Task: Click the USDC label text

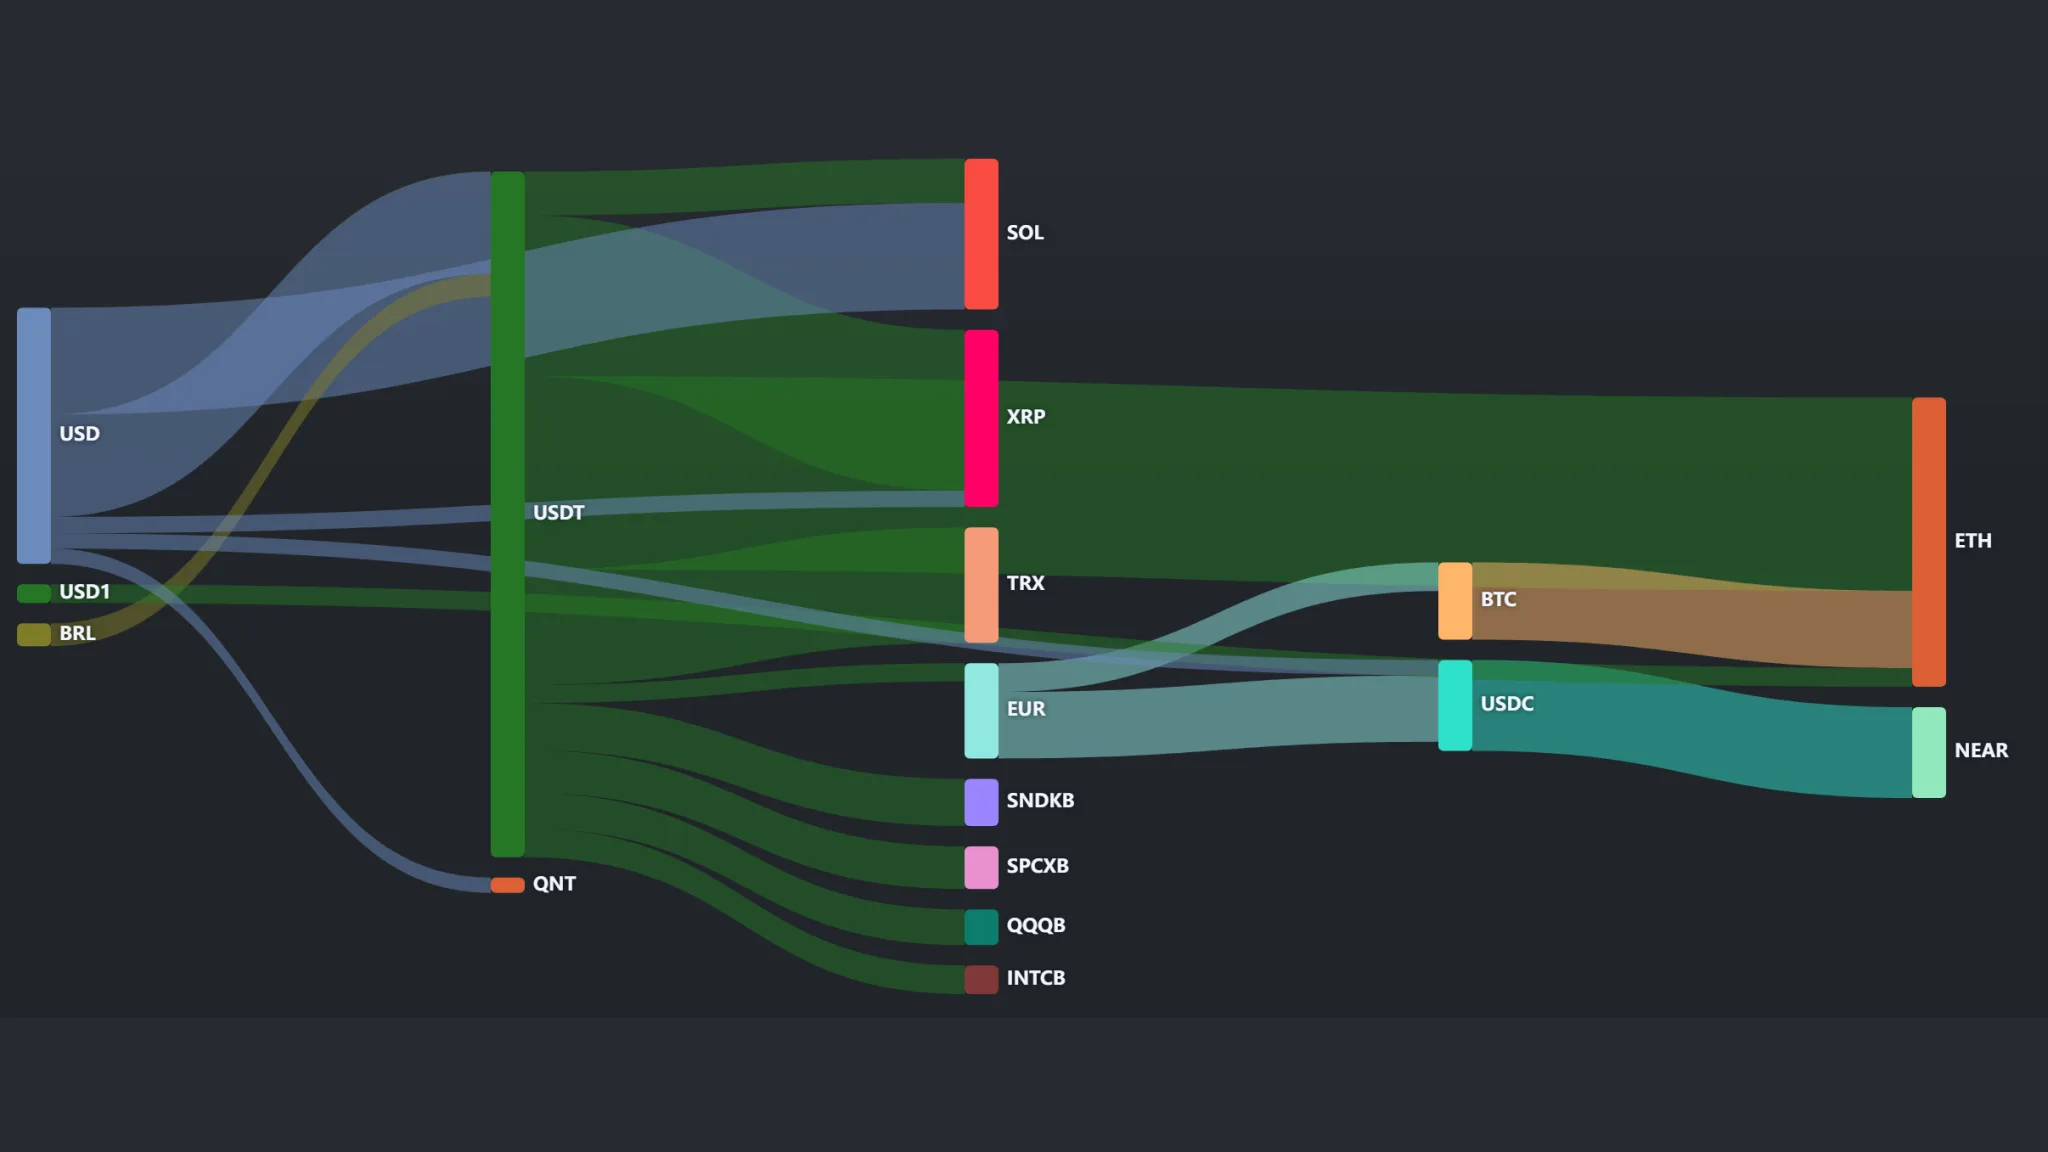Action: point(1507,704)
